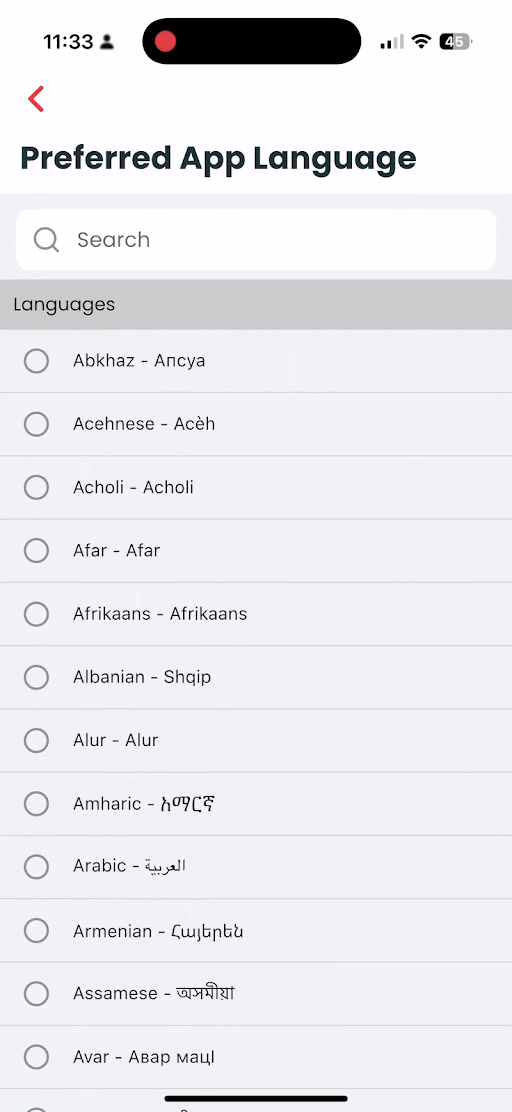Pick the Avar language radio button
The height and width of the screenshot is (1112, 512).
click(x=36, y=1057)
